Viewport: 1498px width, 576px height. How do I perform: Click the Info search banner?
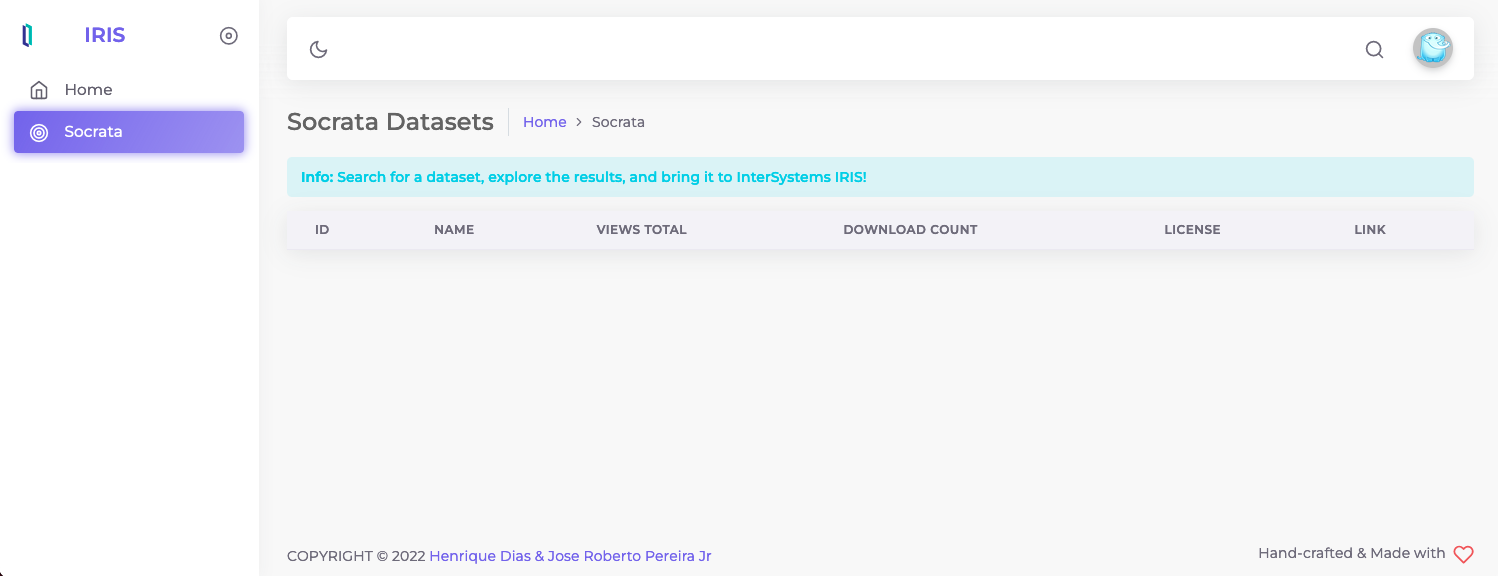click(x=880, y=177)
